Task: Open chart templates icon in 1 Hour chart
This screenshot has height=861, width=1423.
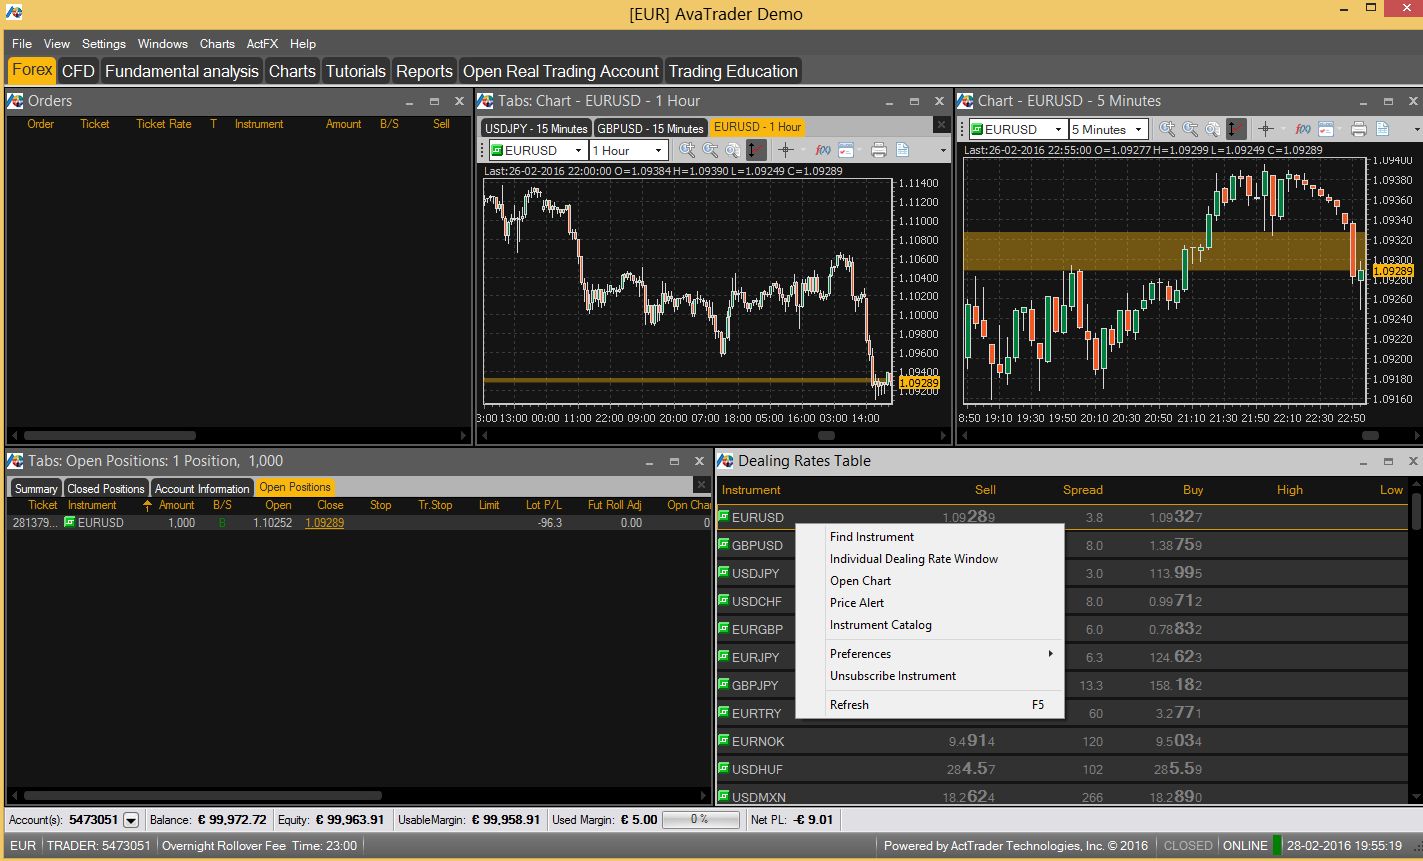Action: click(x=846, y=150)
